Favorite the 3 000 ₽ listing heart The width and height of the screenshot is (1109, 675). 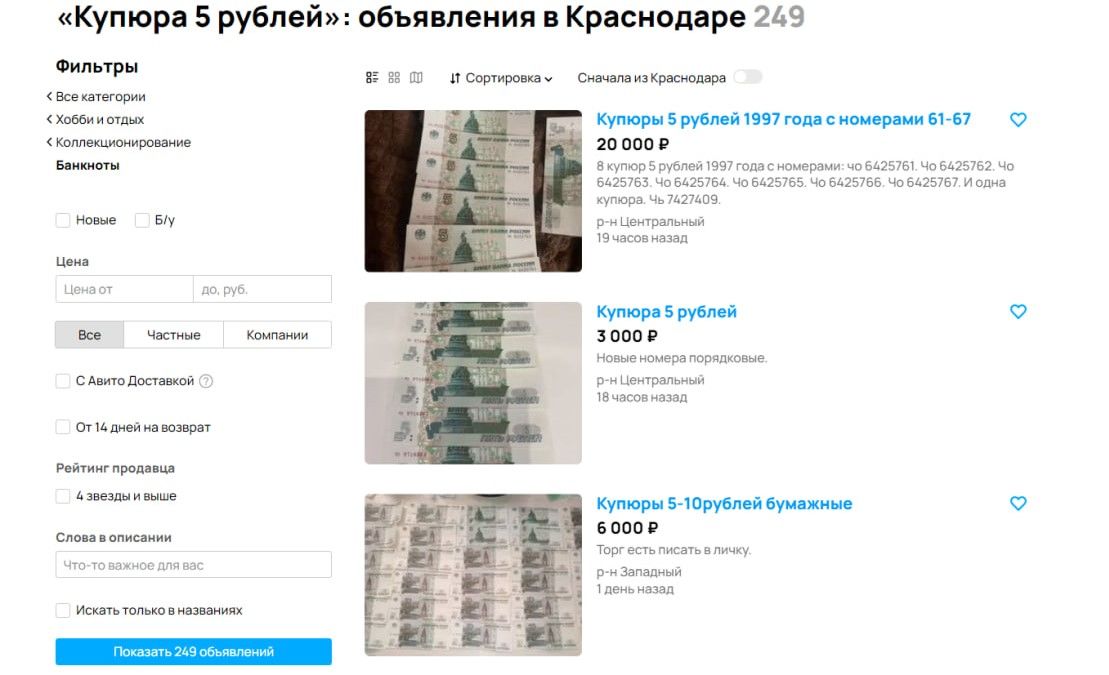(1018, 311)
